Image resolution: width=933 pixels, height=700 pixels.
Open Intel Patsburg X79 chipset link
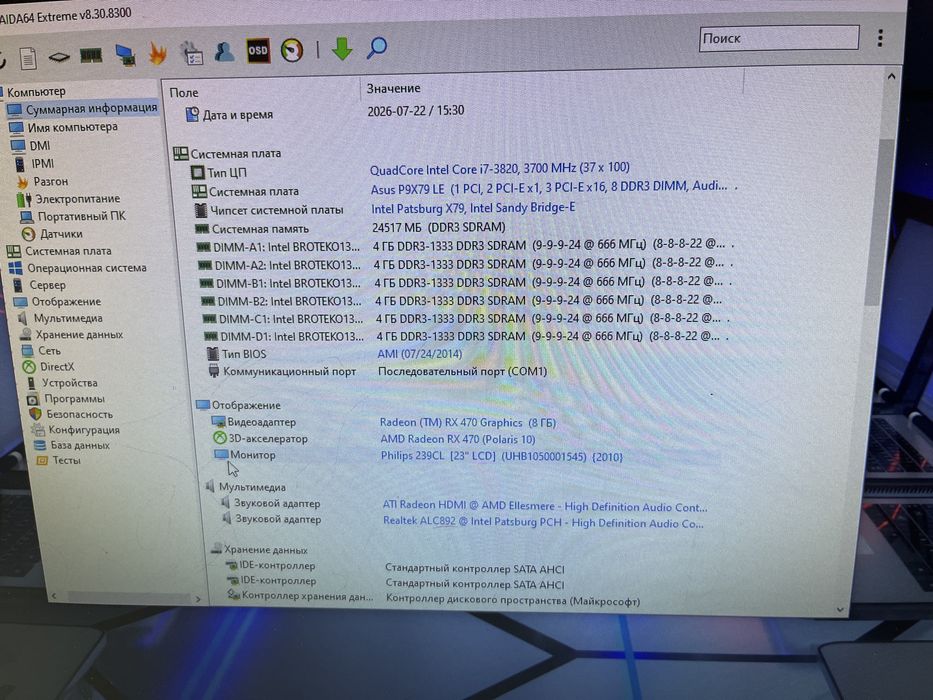(473, 208)
